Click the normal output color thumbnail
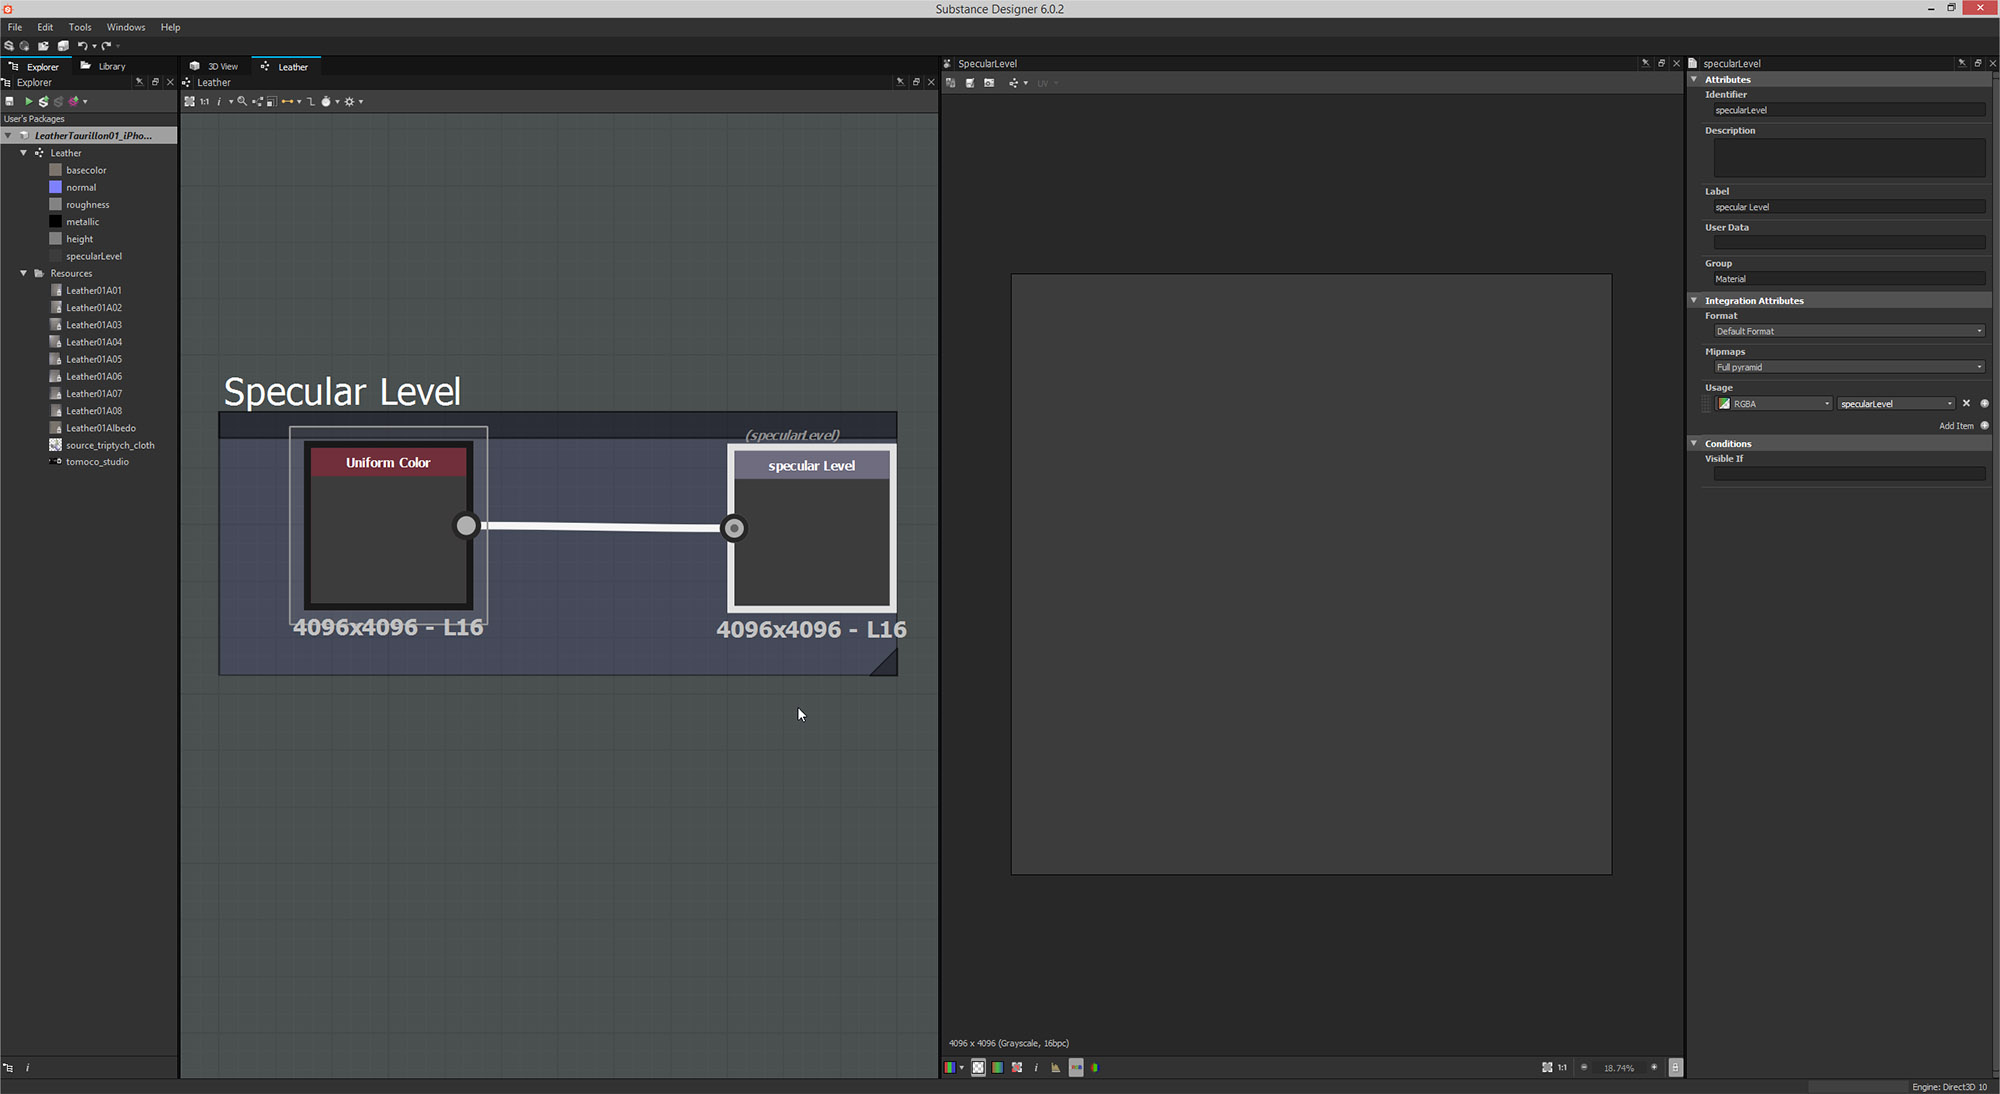The height and width of the screenshot is (1094, 2000). tap(56, 187)
